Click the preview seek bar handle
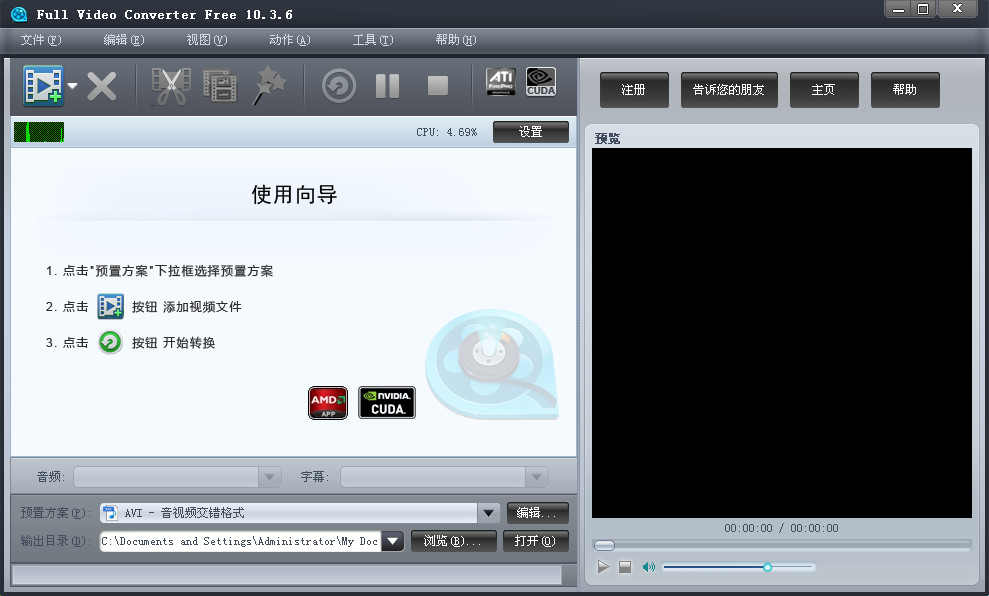 point(604,545)
